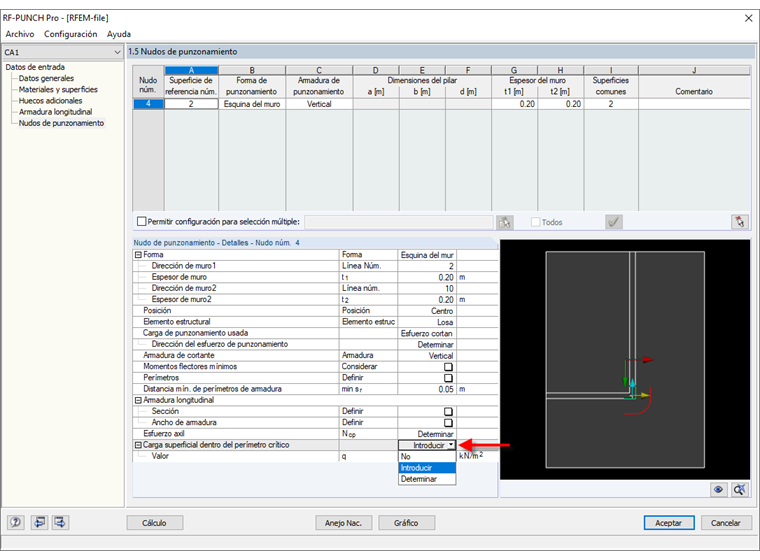Click reference surface cell with value 2
Image resolution: width=760 pixels, height=560 pixels.
point(191,104)
